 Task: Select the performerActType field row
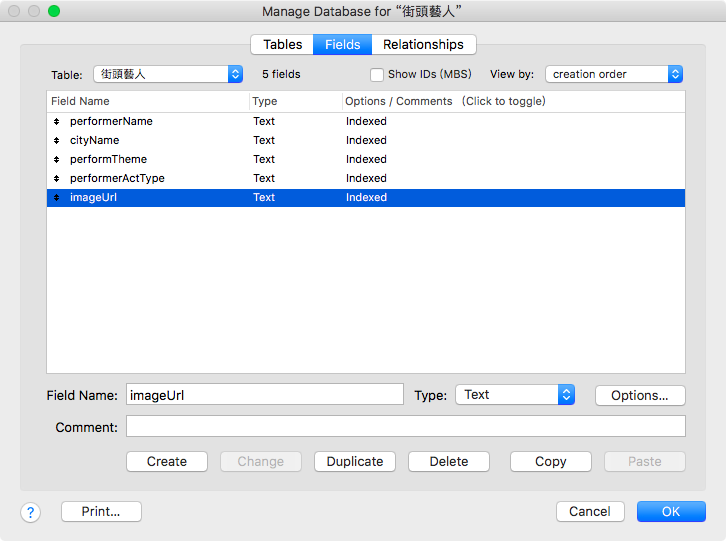pos(366,178)
